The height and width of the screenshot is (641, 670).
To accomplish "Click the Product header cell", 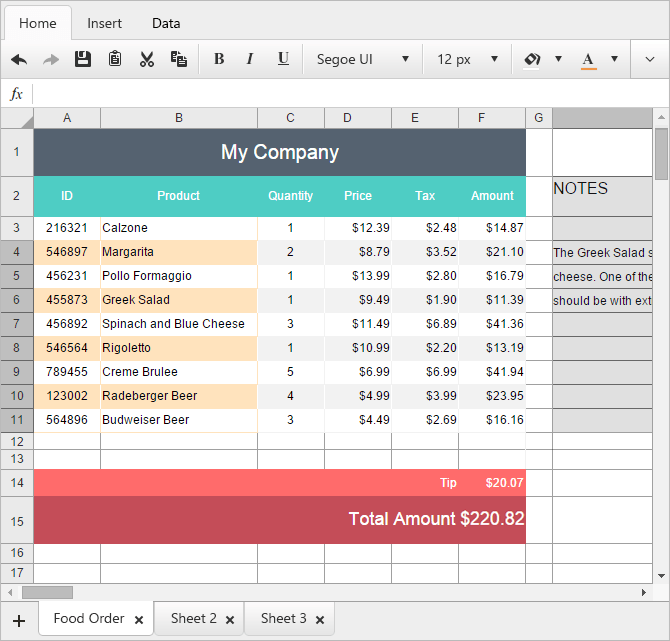I will coord(179,196).
